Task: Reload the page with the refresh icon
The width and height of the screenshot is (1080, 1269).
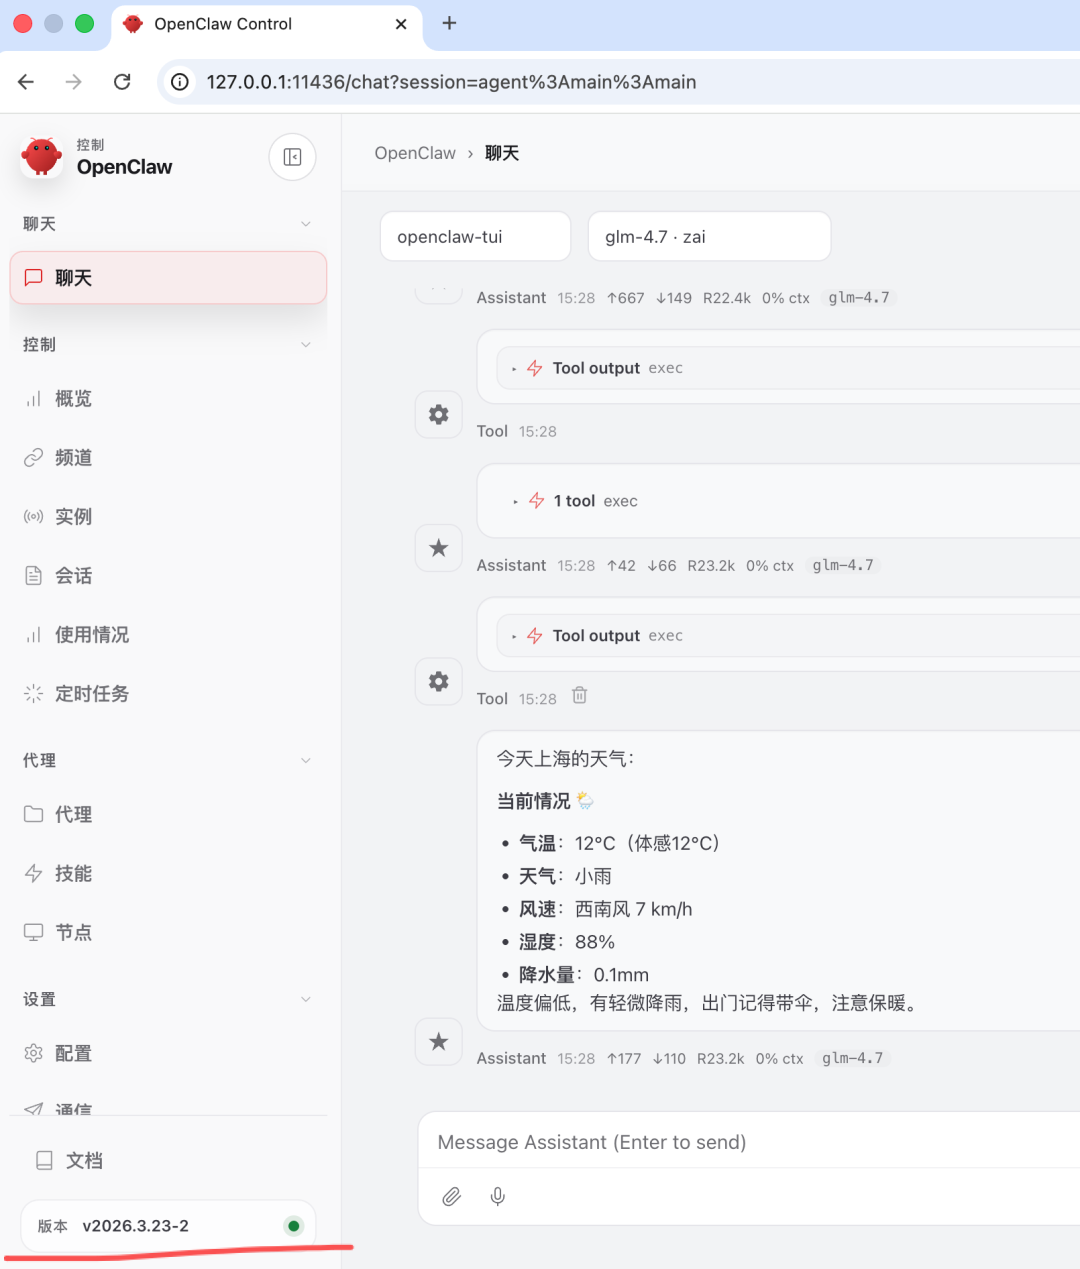Action: (122, 82)
